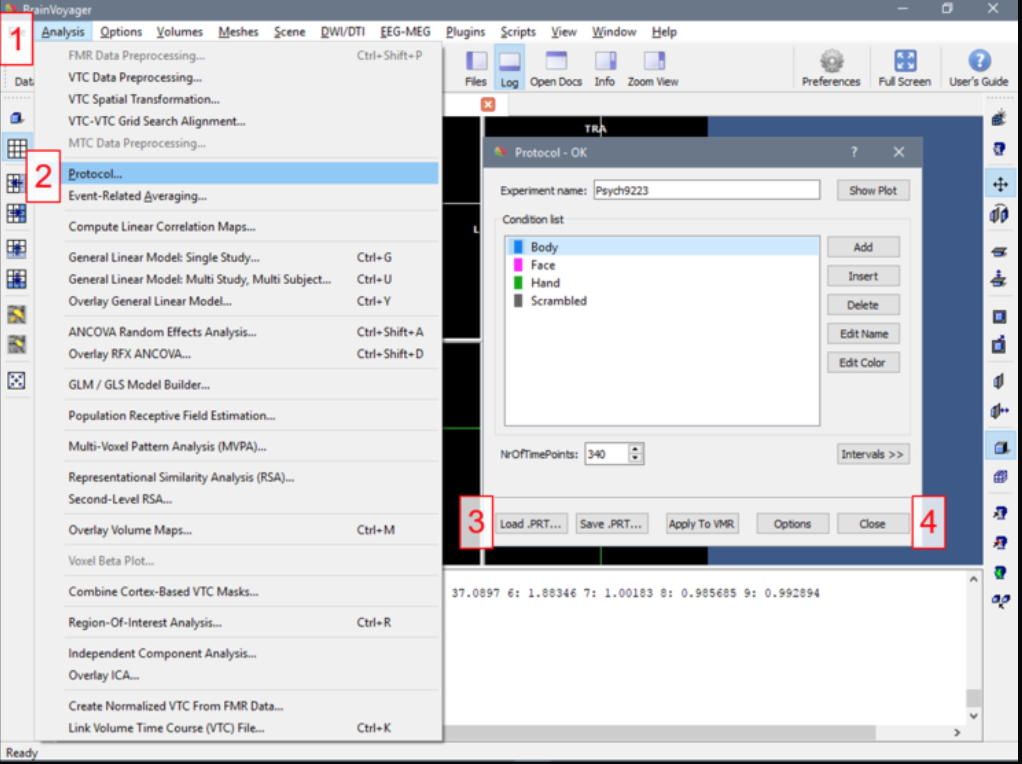
Task: Decrease NrOfTimePoints with the down arrow
Action: coord(635,458)
